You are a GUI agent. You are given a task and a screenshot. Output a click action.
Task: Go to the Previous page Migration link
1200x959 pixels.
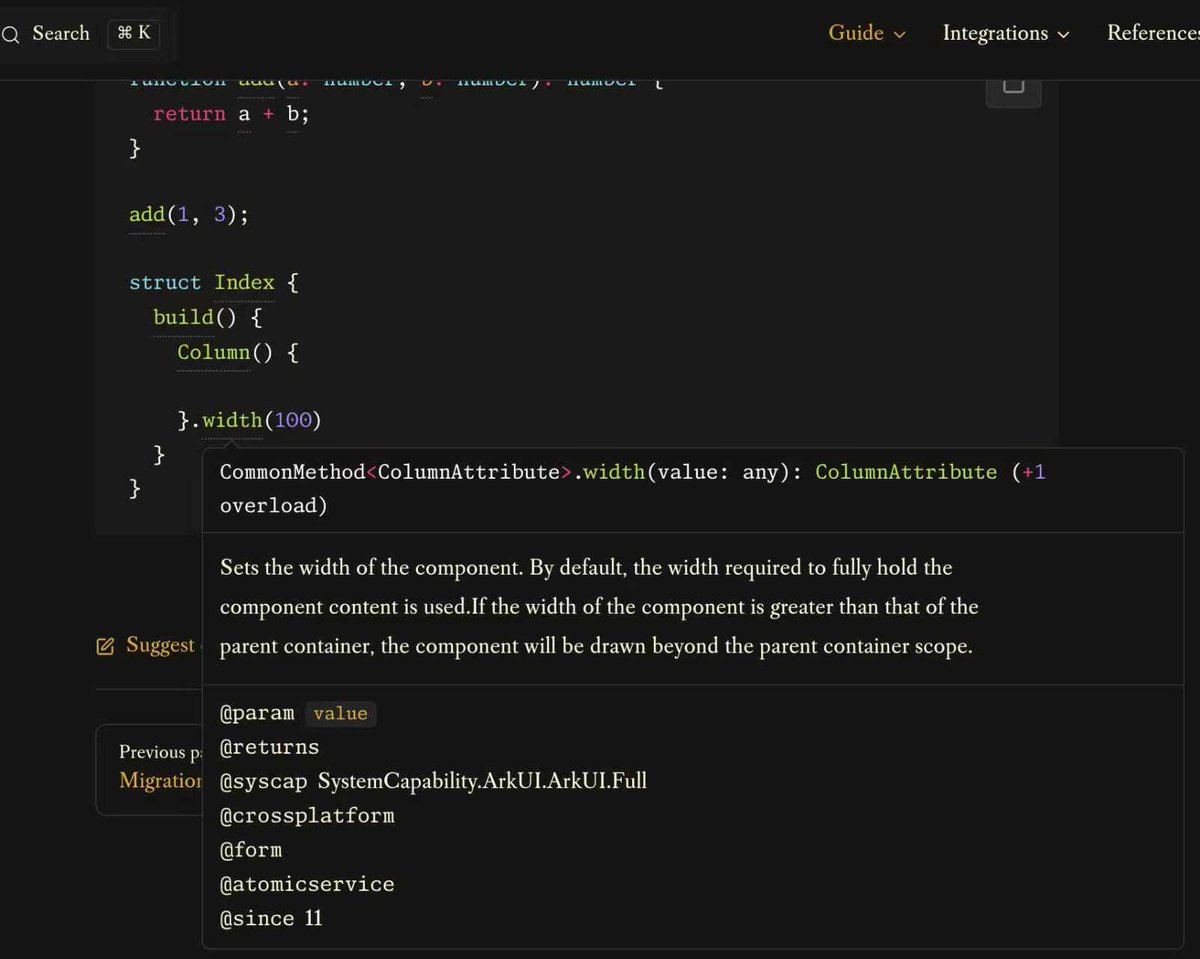pos(149,768)
